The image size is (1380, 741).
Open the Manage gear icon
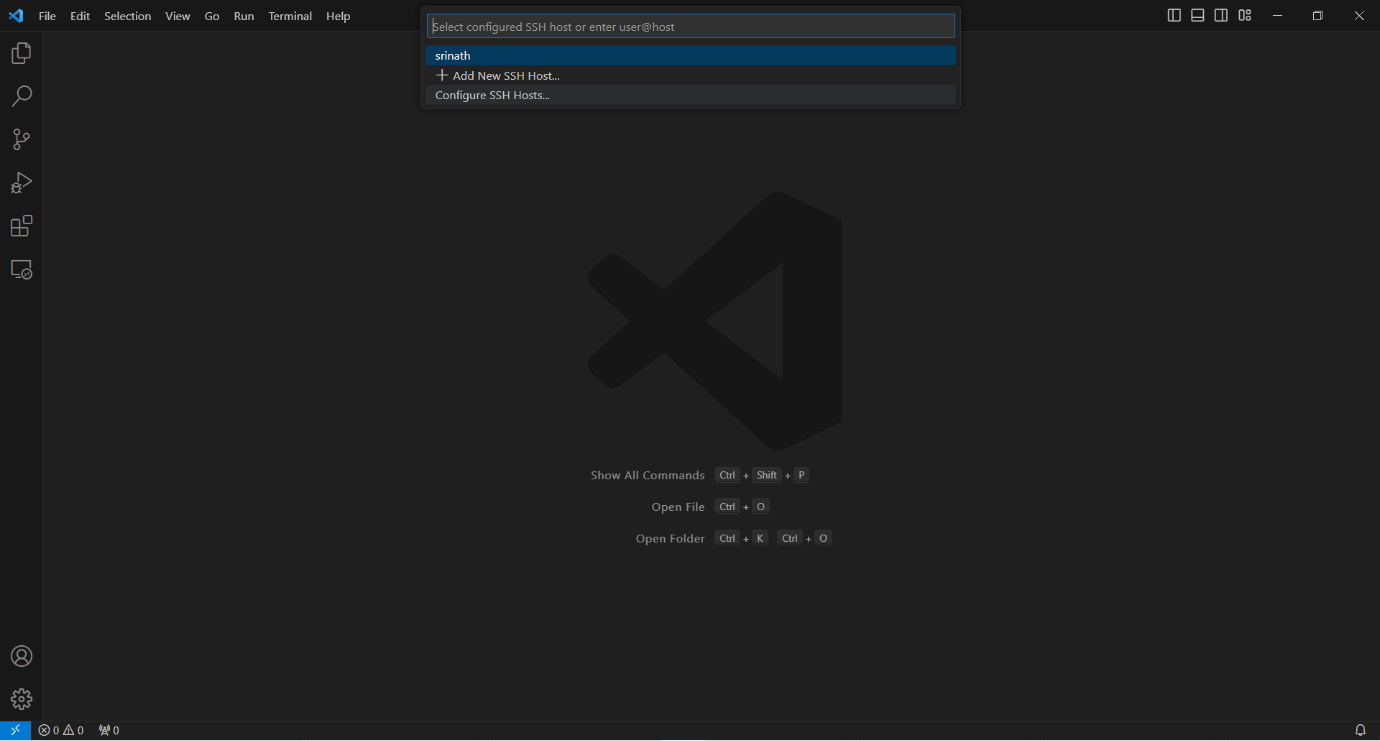21,699
